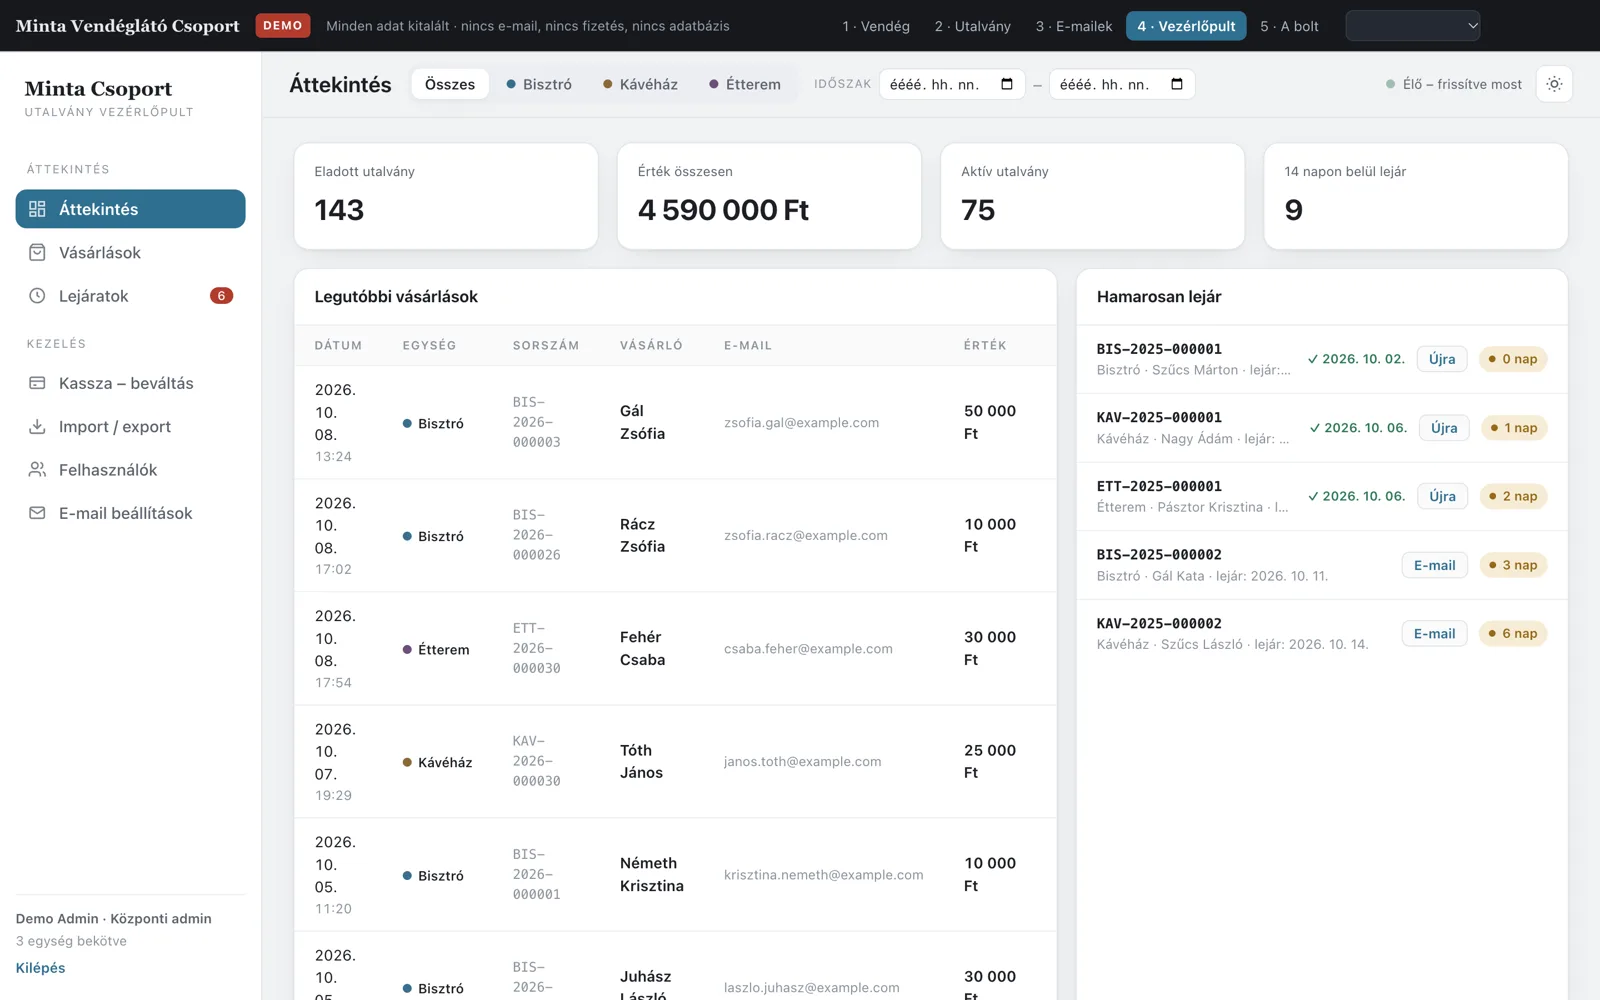Click the Import / export download icon
The width and height of the screenshot is (1600, 1000).
point(37,426)
